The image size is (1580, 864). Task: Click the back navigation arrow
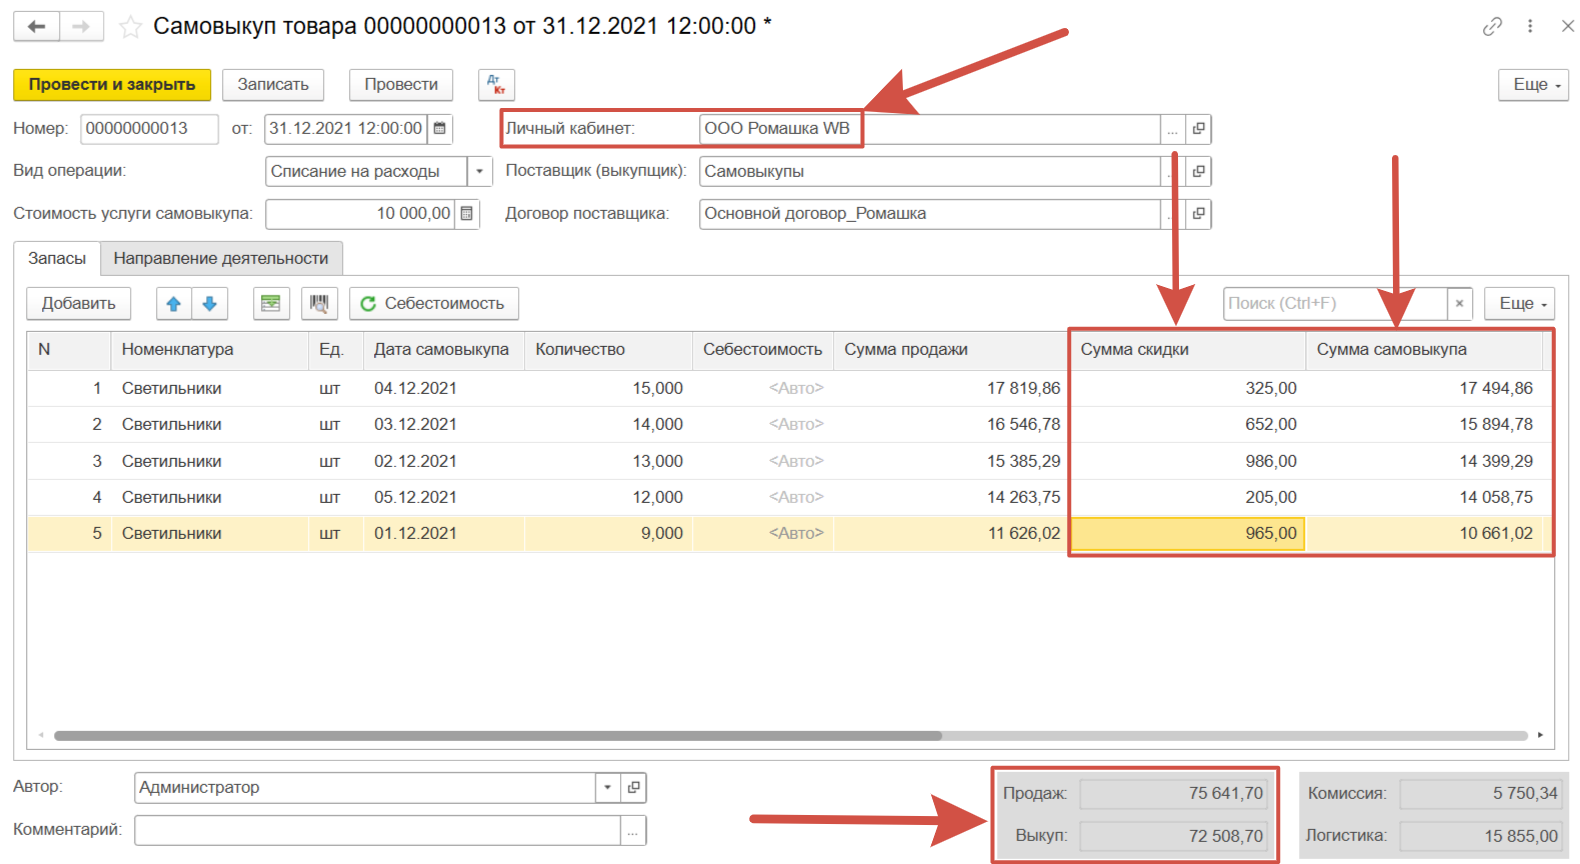[37, 27]
